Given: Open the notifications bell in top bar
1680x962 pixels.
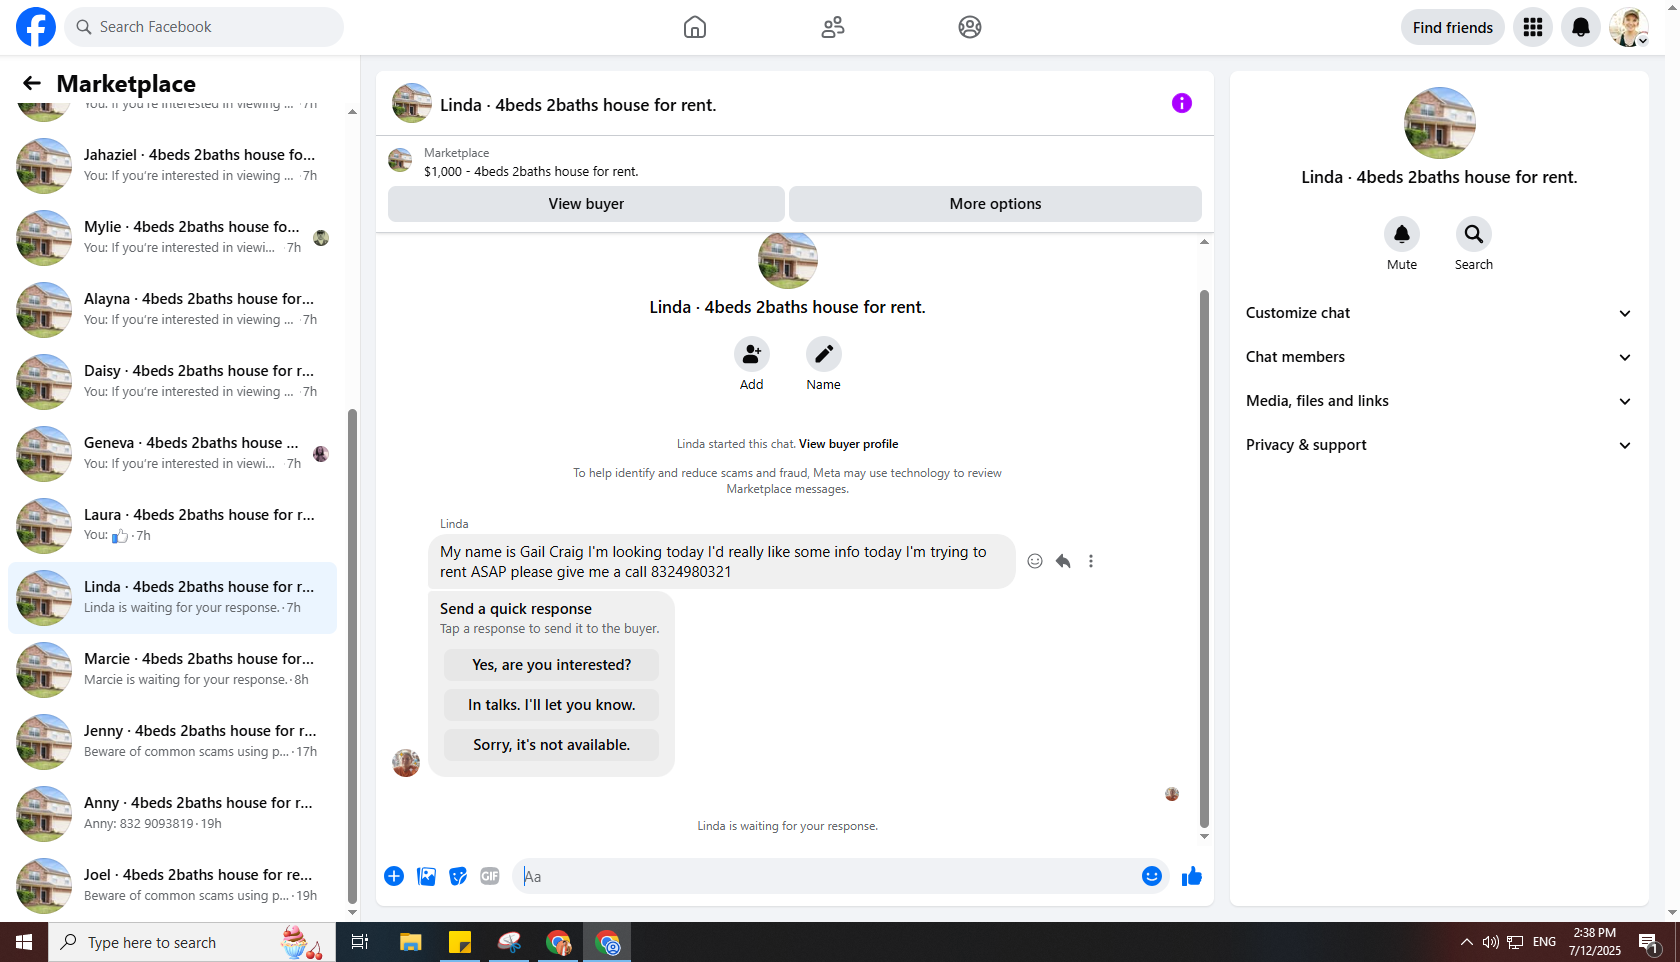Looking at the screenshot, I should 1581,27.
